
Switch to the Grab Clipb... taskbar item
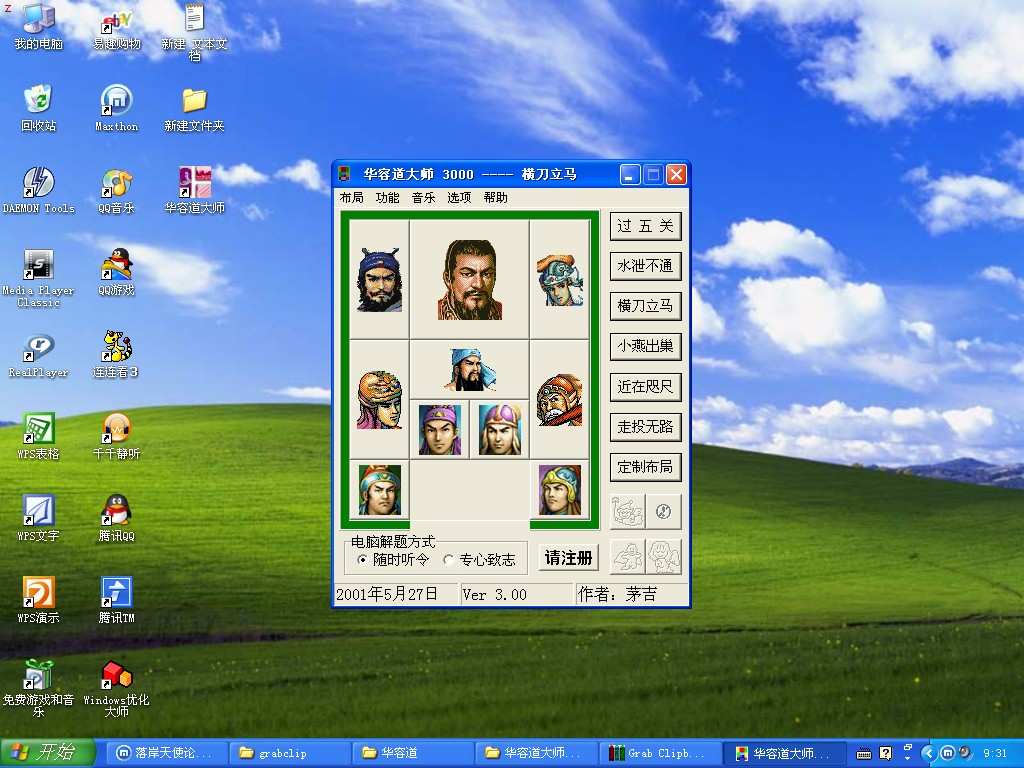click(660, 753)
